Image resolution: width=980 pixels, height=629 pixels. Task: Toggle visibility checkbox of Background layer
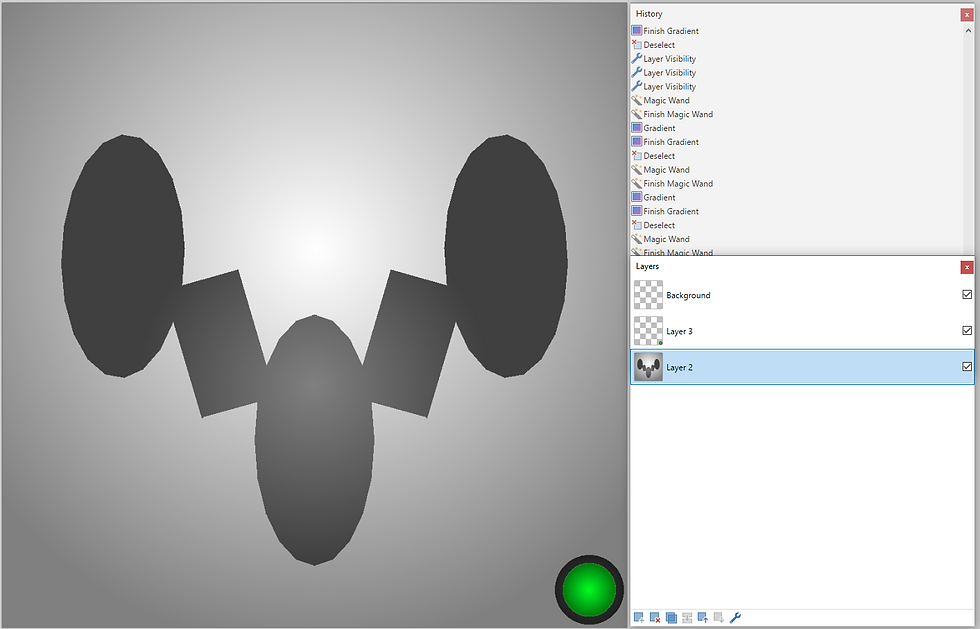pos(967,294)
